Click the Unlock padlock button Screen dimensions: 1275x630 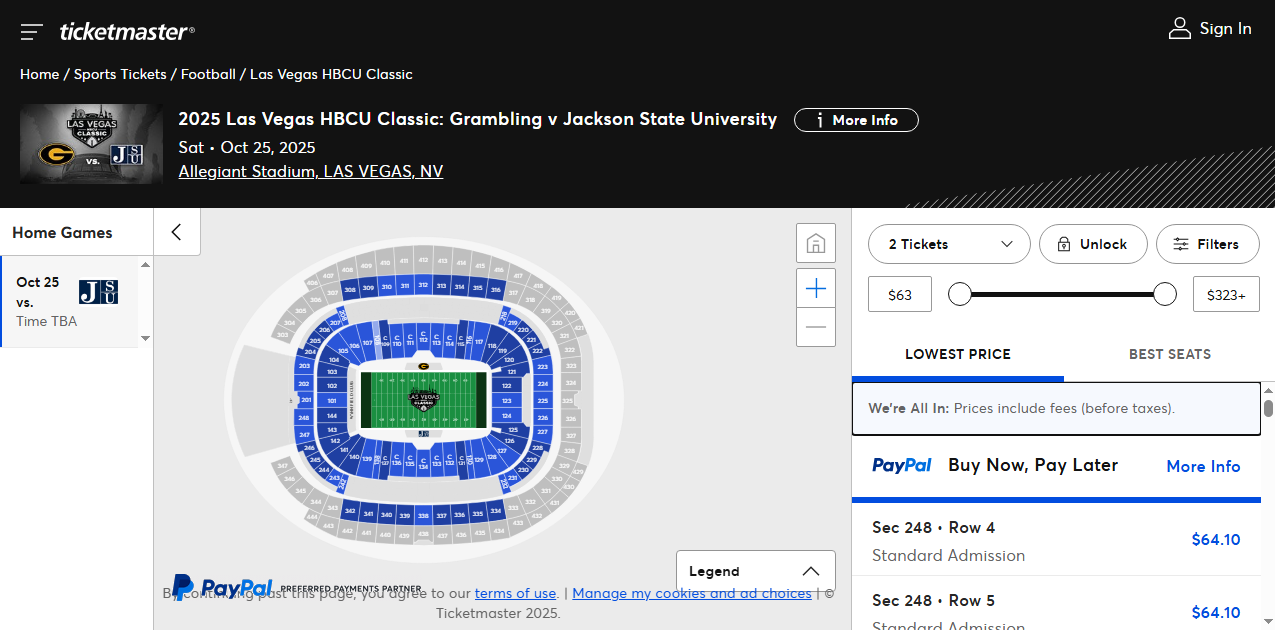click(1092, 244)
